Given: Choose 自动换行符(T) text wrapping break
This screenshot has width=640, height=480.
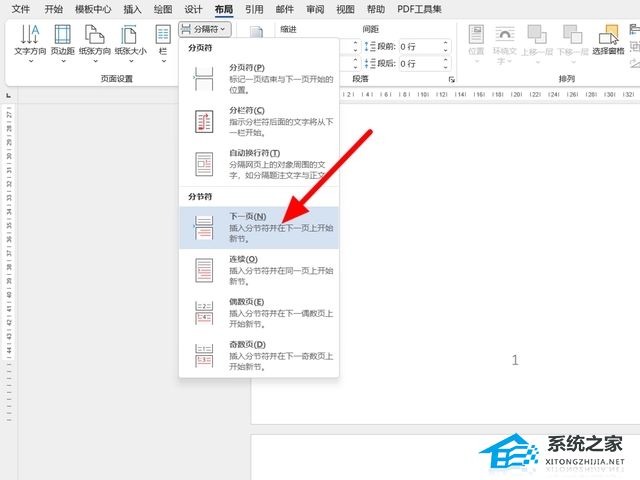Looking at the screenshot, I should pos(259,164).
